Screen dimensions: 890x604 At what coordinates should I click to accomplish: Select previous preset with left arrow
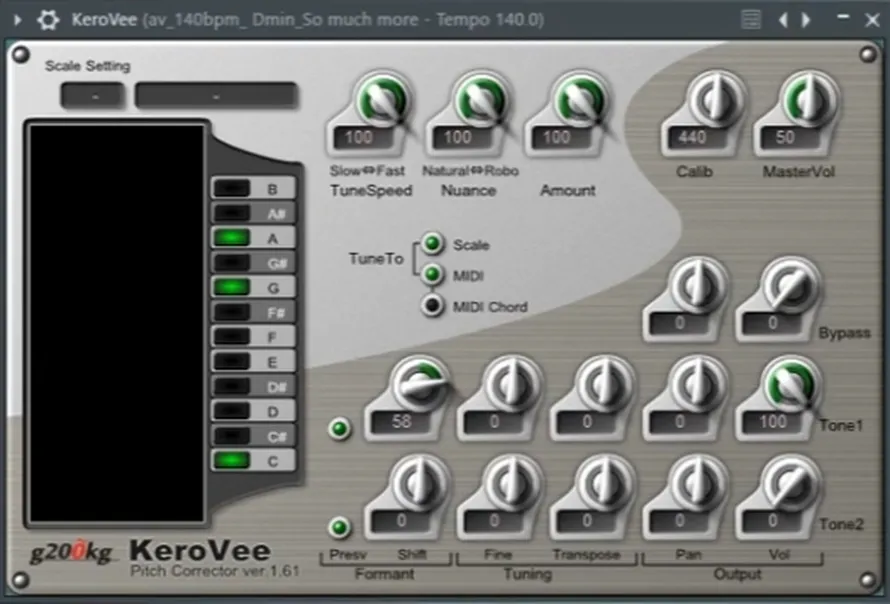coord(783,20)
